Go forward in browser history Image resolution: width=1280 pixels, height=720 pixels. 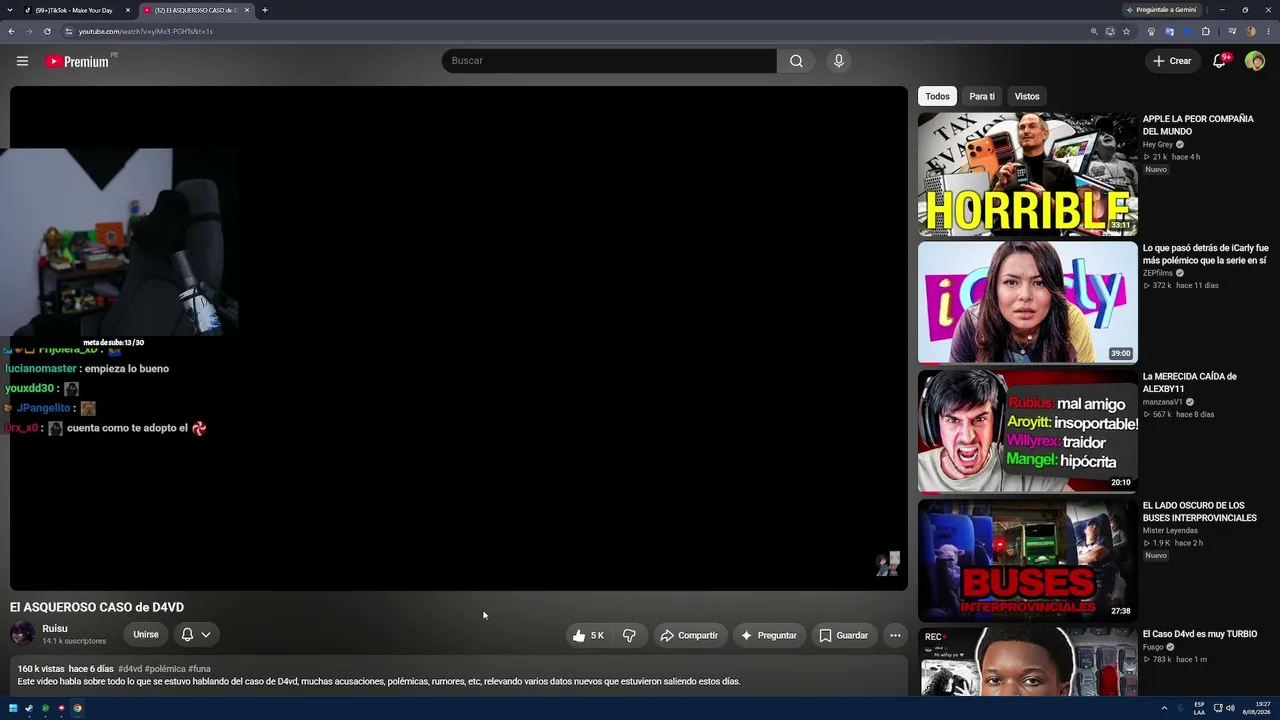(x=29, y=31)
